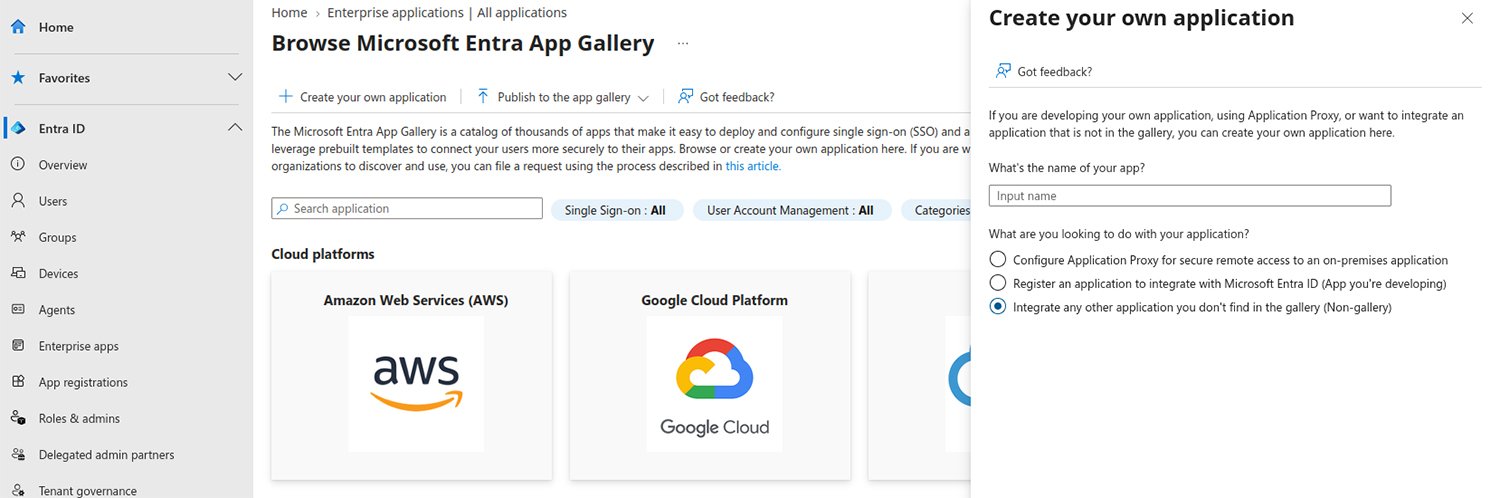Screen dimensions: 1500x498
Task: Click the plus icon for Create your own application
Action: tap(285, 97)
